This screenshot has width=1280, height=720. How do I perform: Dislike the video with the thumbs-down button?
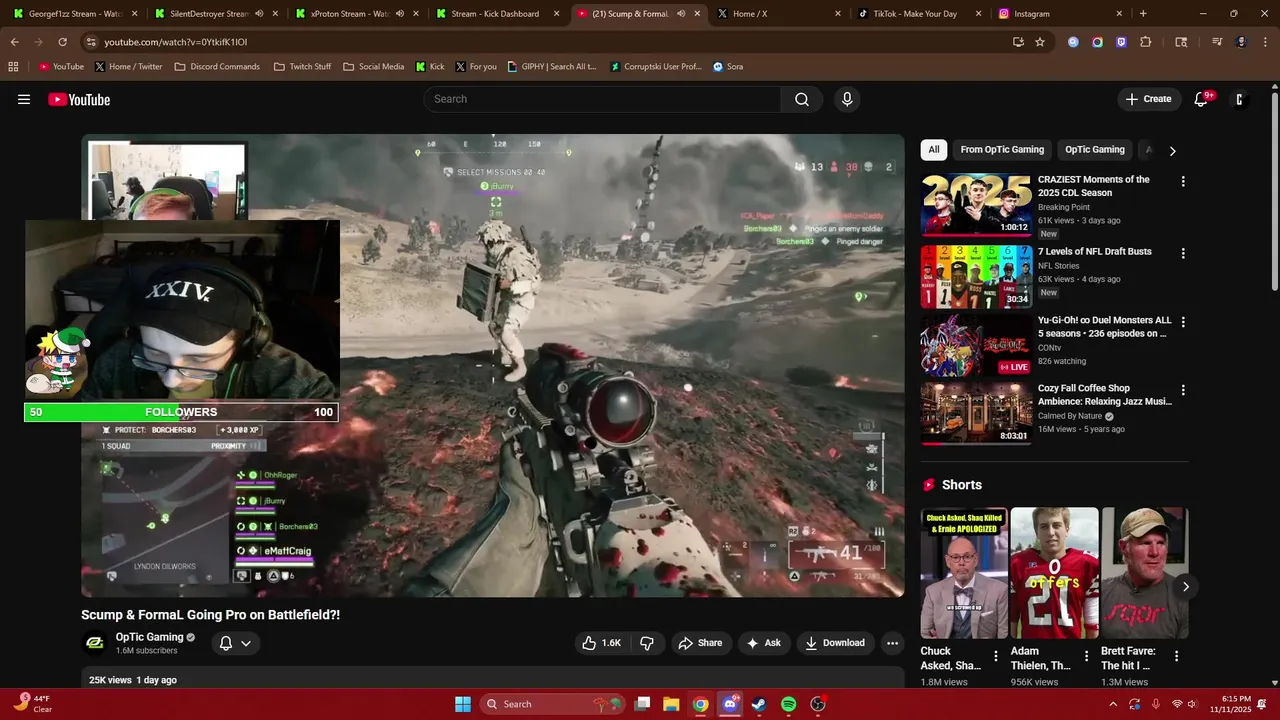tap(647, 643)
